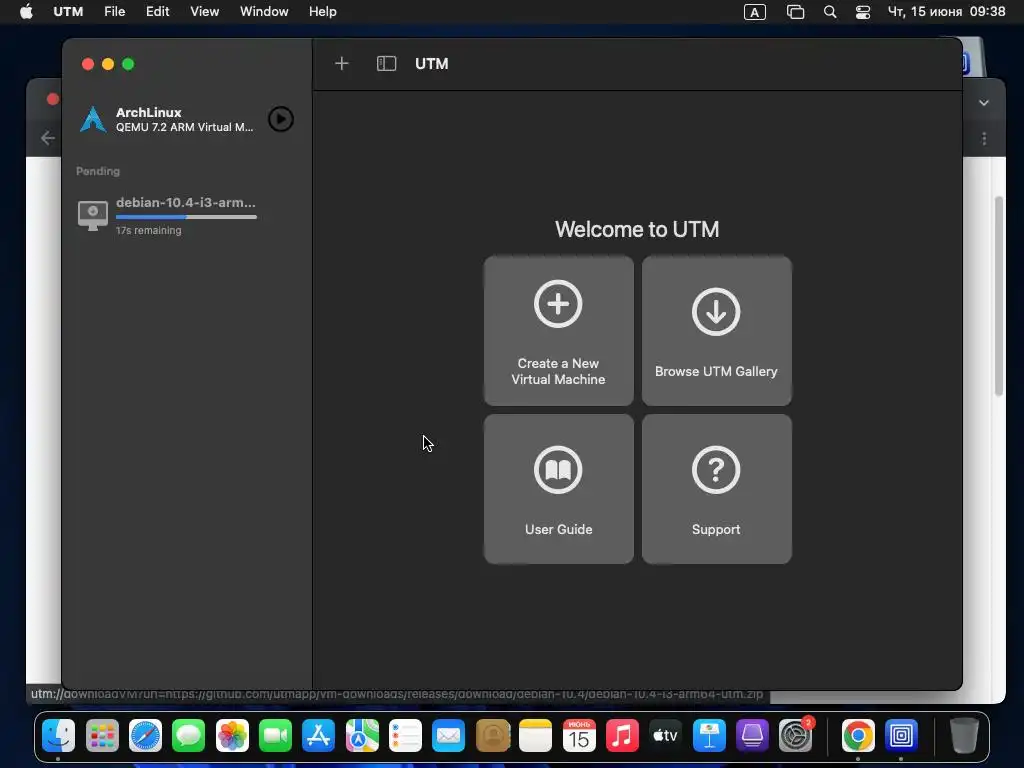Viewport: 1024px width, 768px height.
Task: Click the Arch Linux logo icon
Action: click(93, 120)
